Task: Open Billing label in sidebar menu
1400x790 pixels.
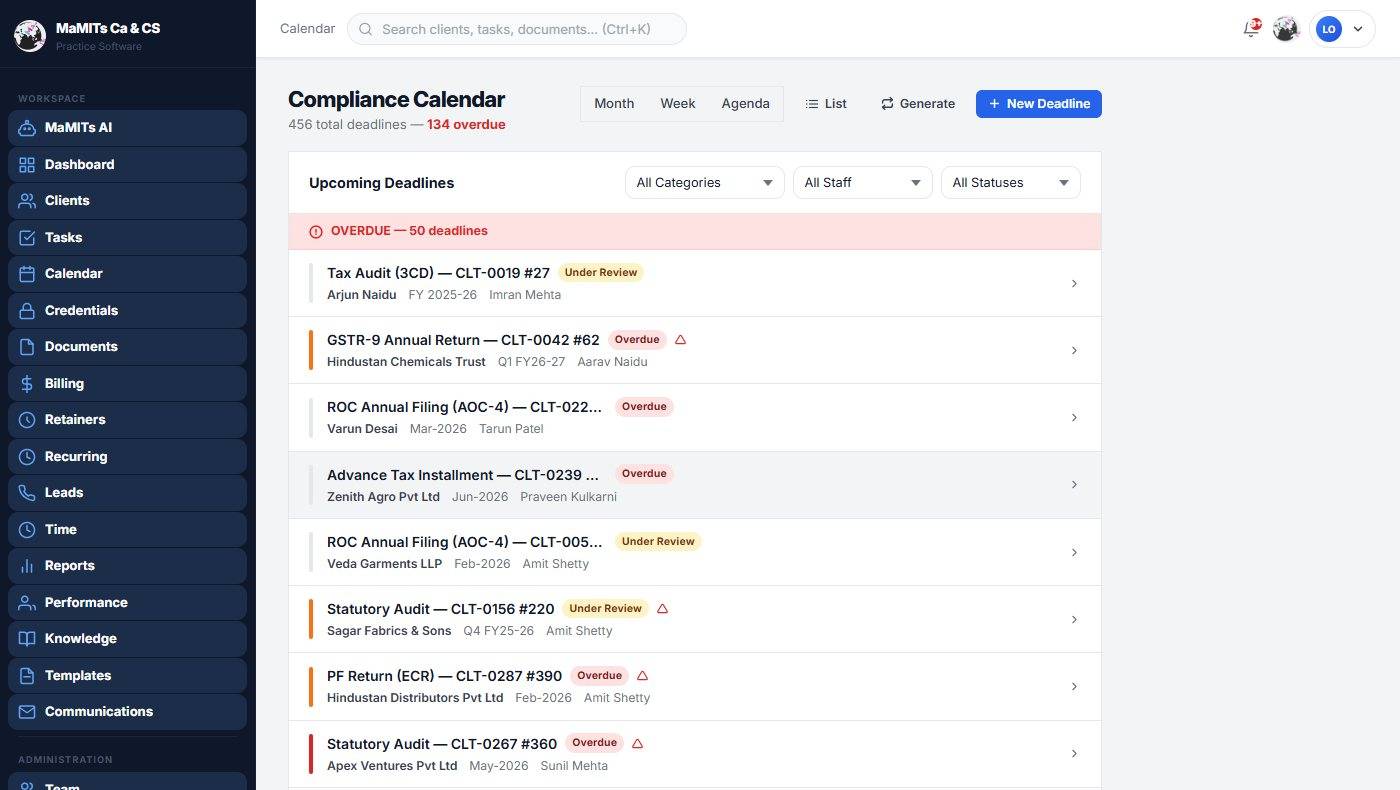Action: (64, 383)
